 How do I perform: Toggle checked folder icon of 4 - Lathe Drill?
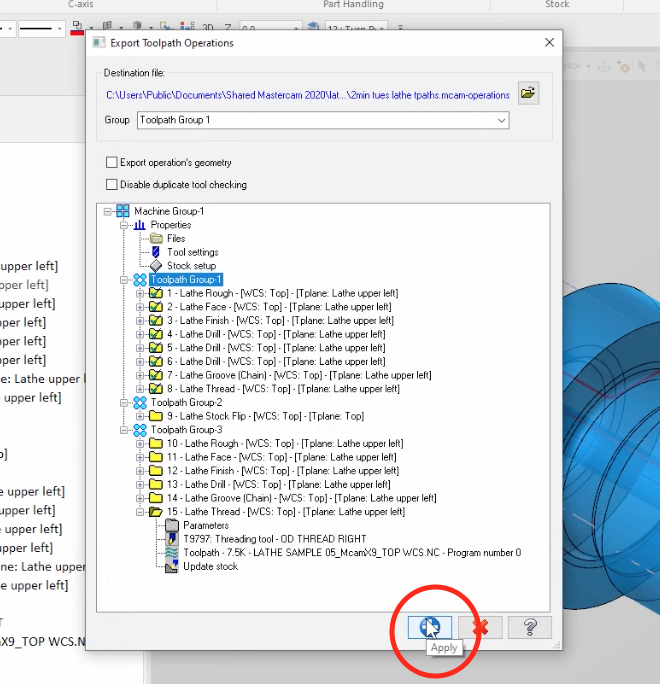coord(156,334)
